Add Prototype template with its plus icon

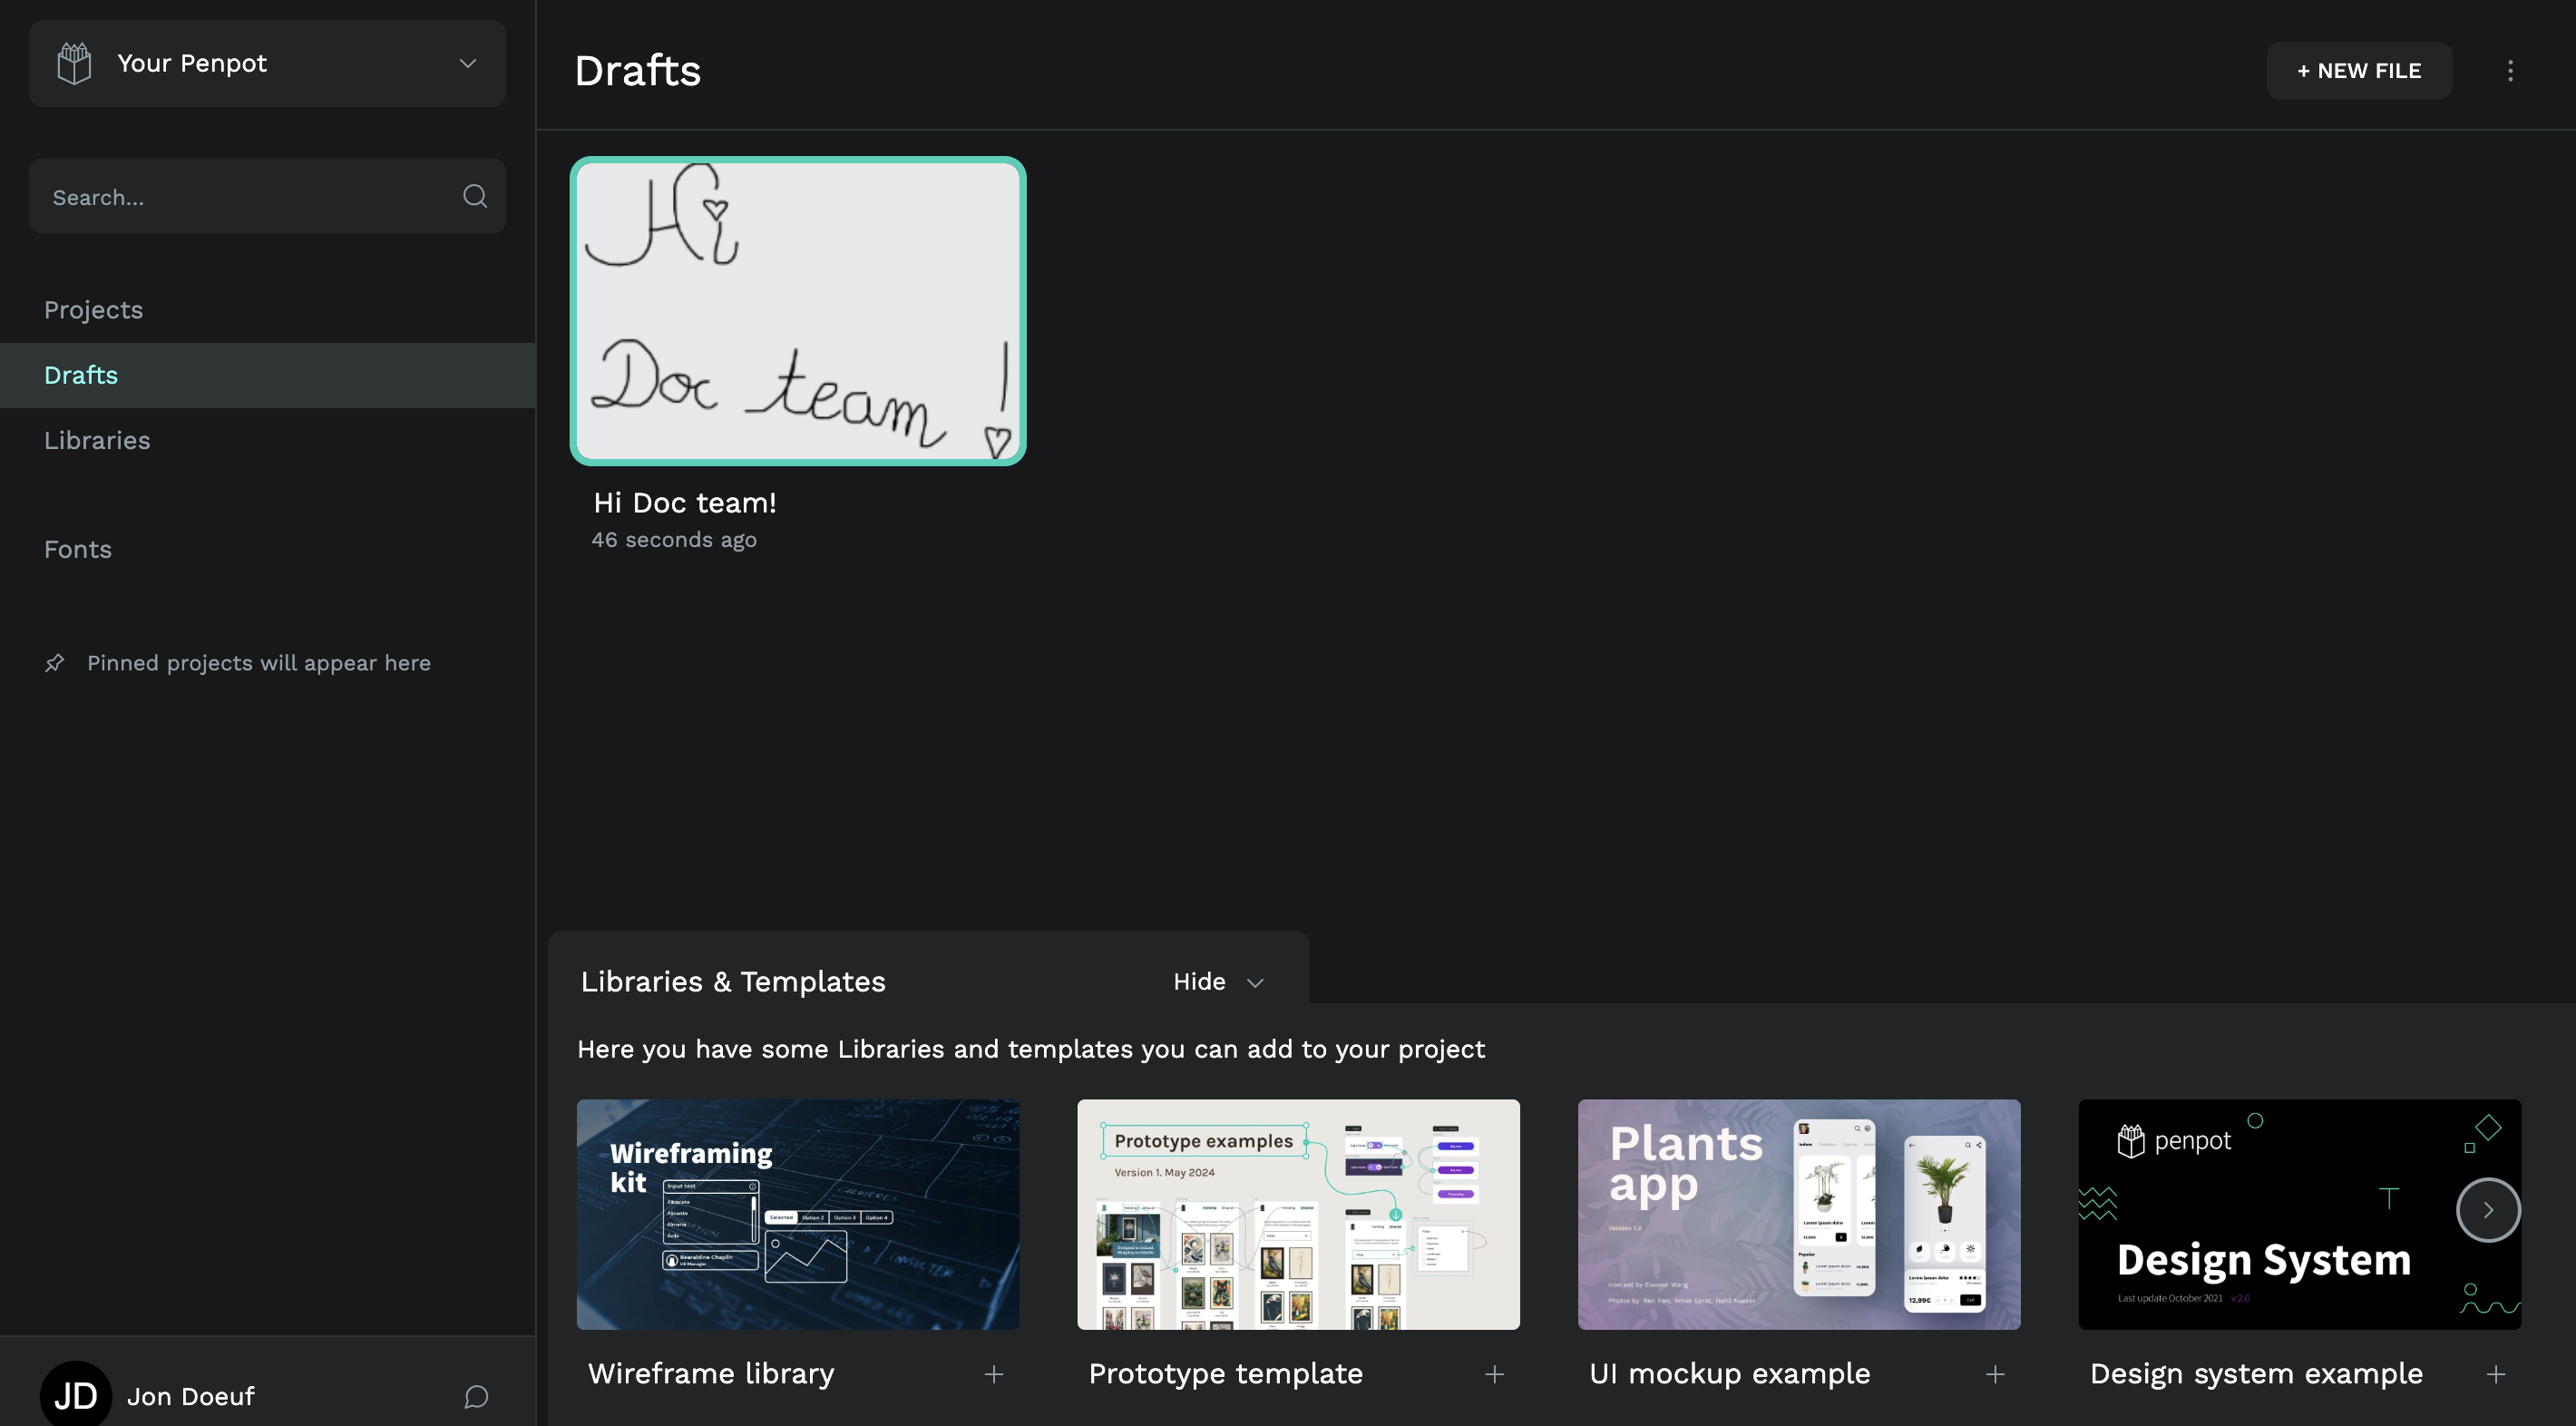(1494, 1374)
